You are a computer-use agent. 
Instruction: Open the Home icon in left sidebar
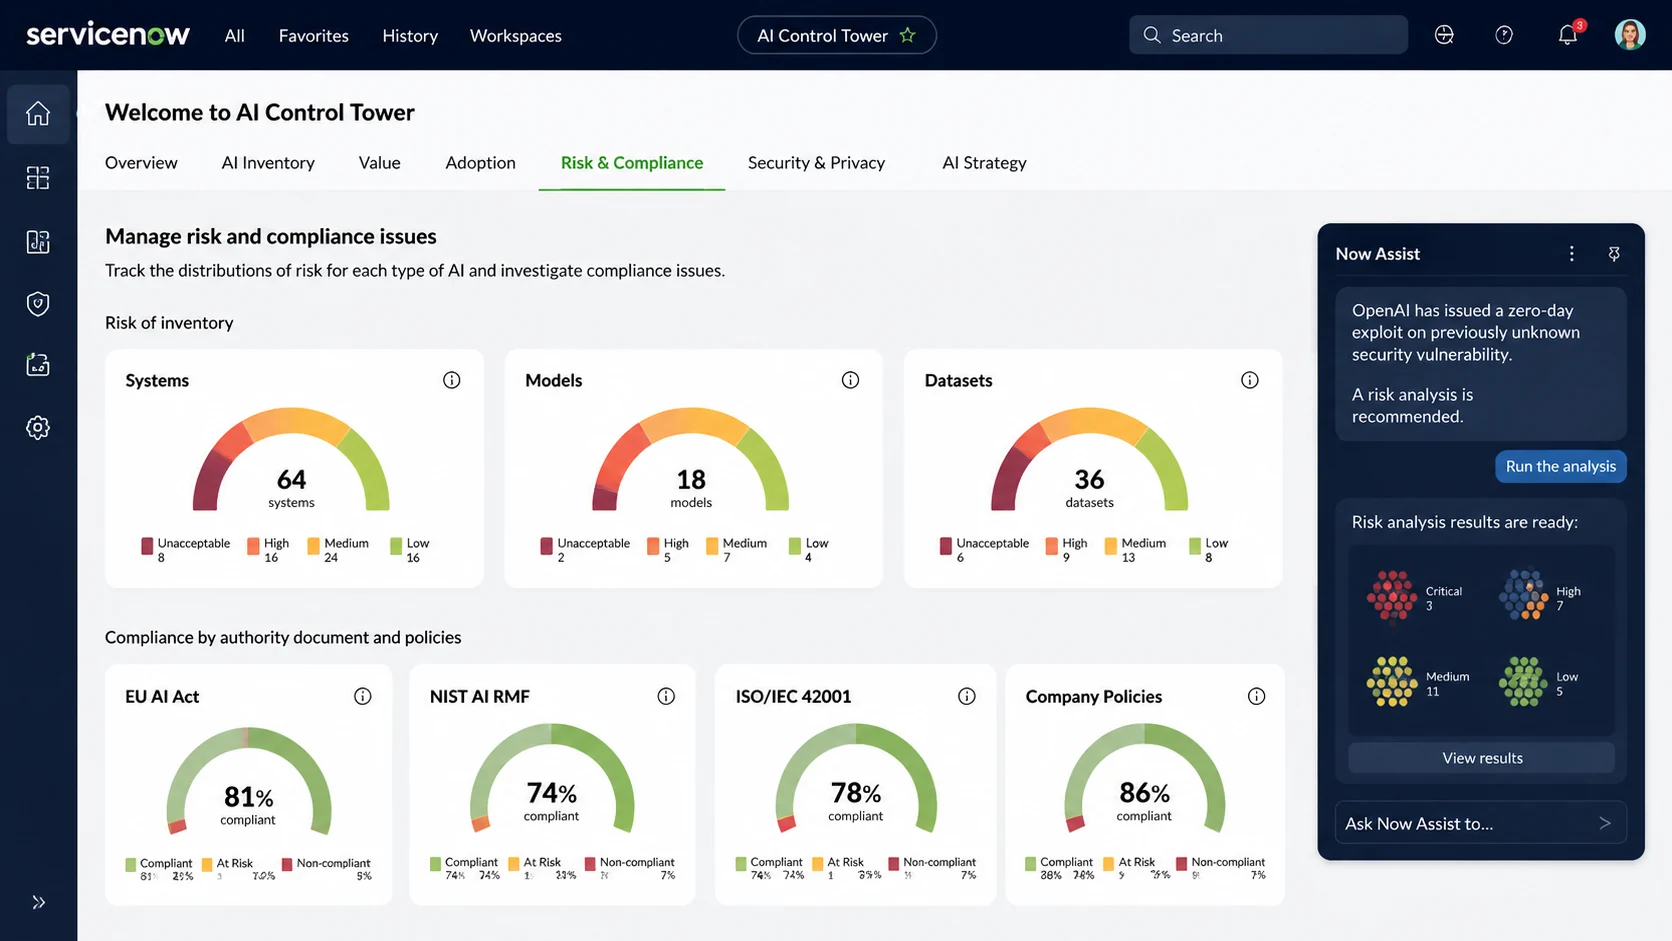coord(38,114)
